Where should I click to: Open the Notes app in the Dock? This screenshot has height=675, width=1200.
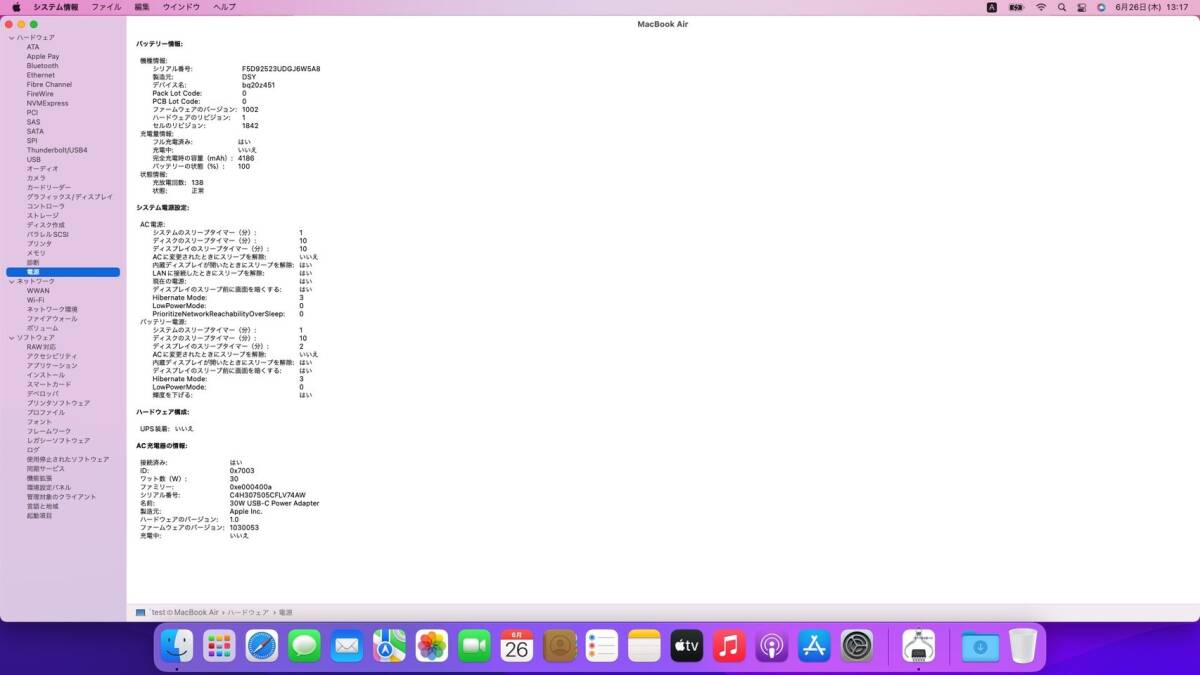pos(645,647)
